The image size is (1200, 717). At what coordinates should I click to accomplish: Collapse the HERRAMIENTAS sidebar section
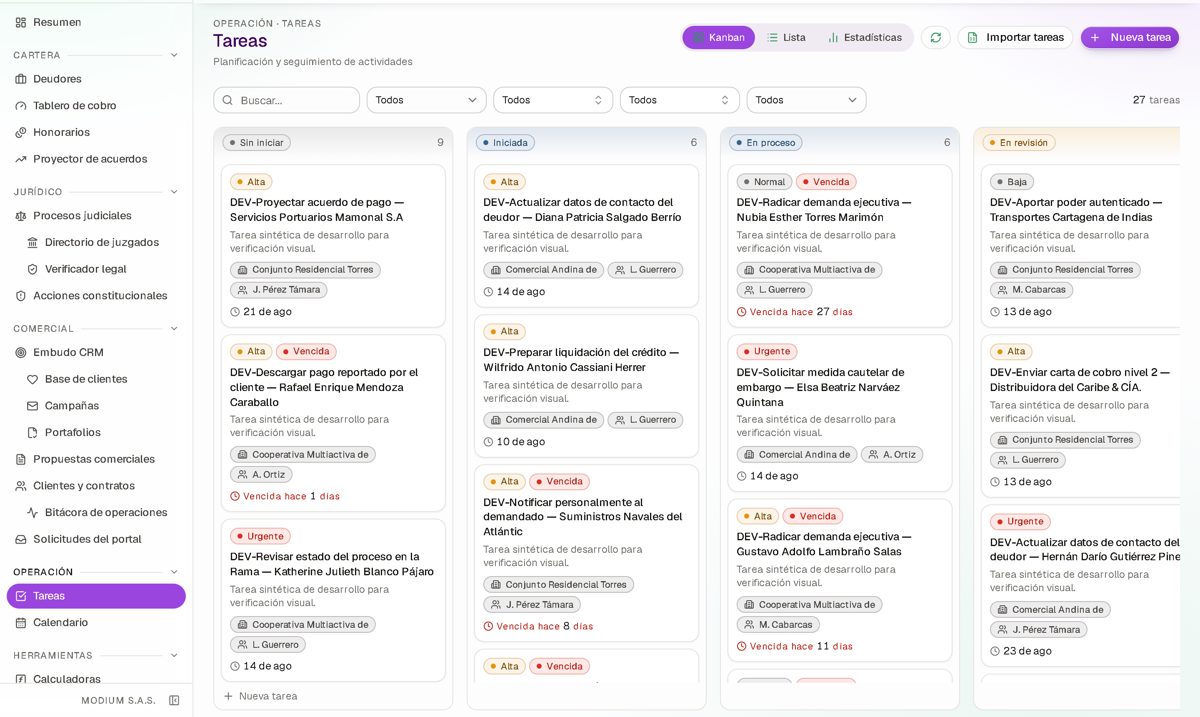(174, 655)
